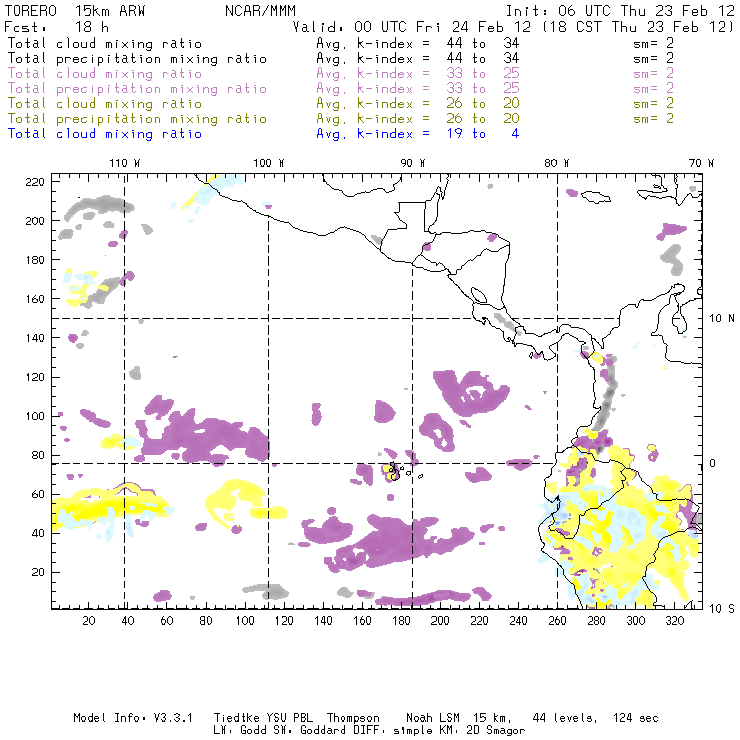Click the "100 W" longitude label
This screenshot has width=740, height=740.
(269, 163)
